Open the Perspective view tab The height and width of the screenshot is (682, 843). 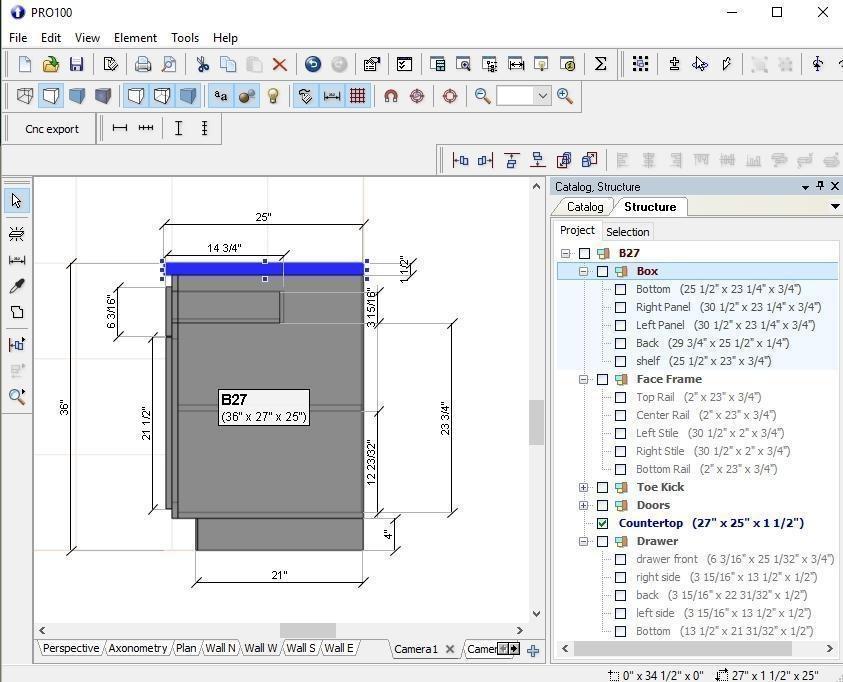point(69,648)
